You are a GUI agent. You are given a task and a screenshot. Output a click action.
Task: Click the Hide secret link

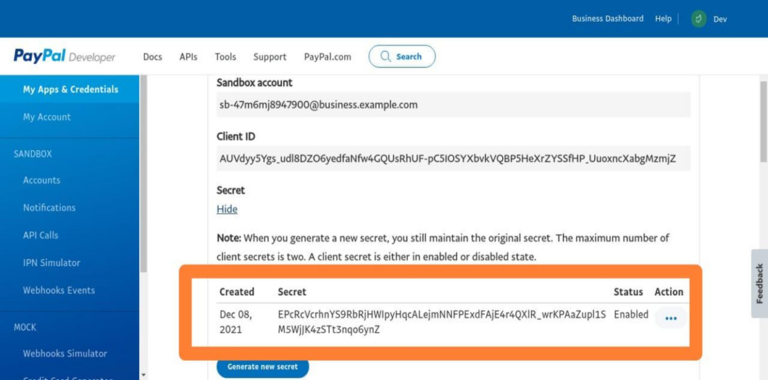pos(227,209)
